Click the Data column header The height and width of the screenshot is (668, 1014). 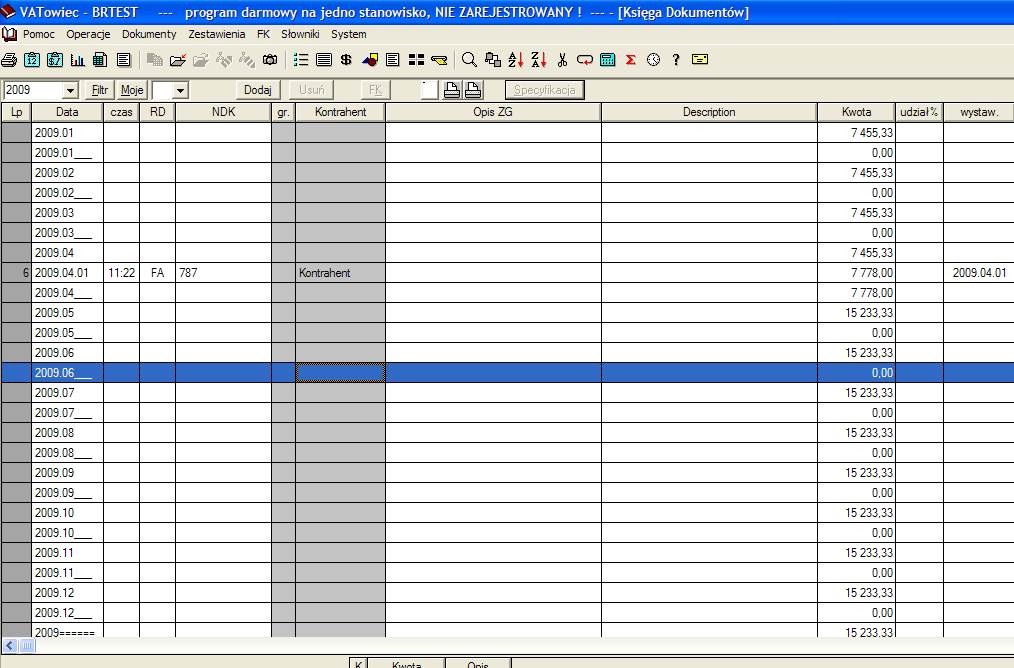[x=67, y=112]
